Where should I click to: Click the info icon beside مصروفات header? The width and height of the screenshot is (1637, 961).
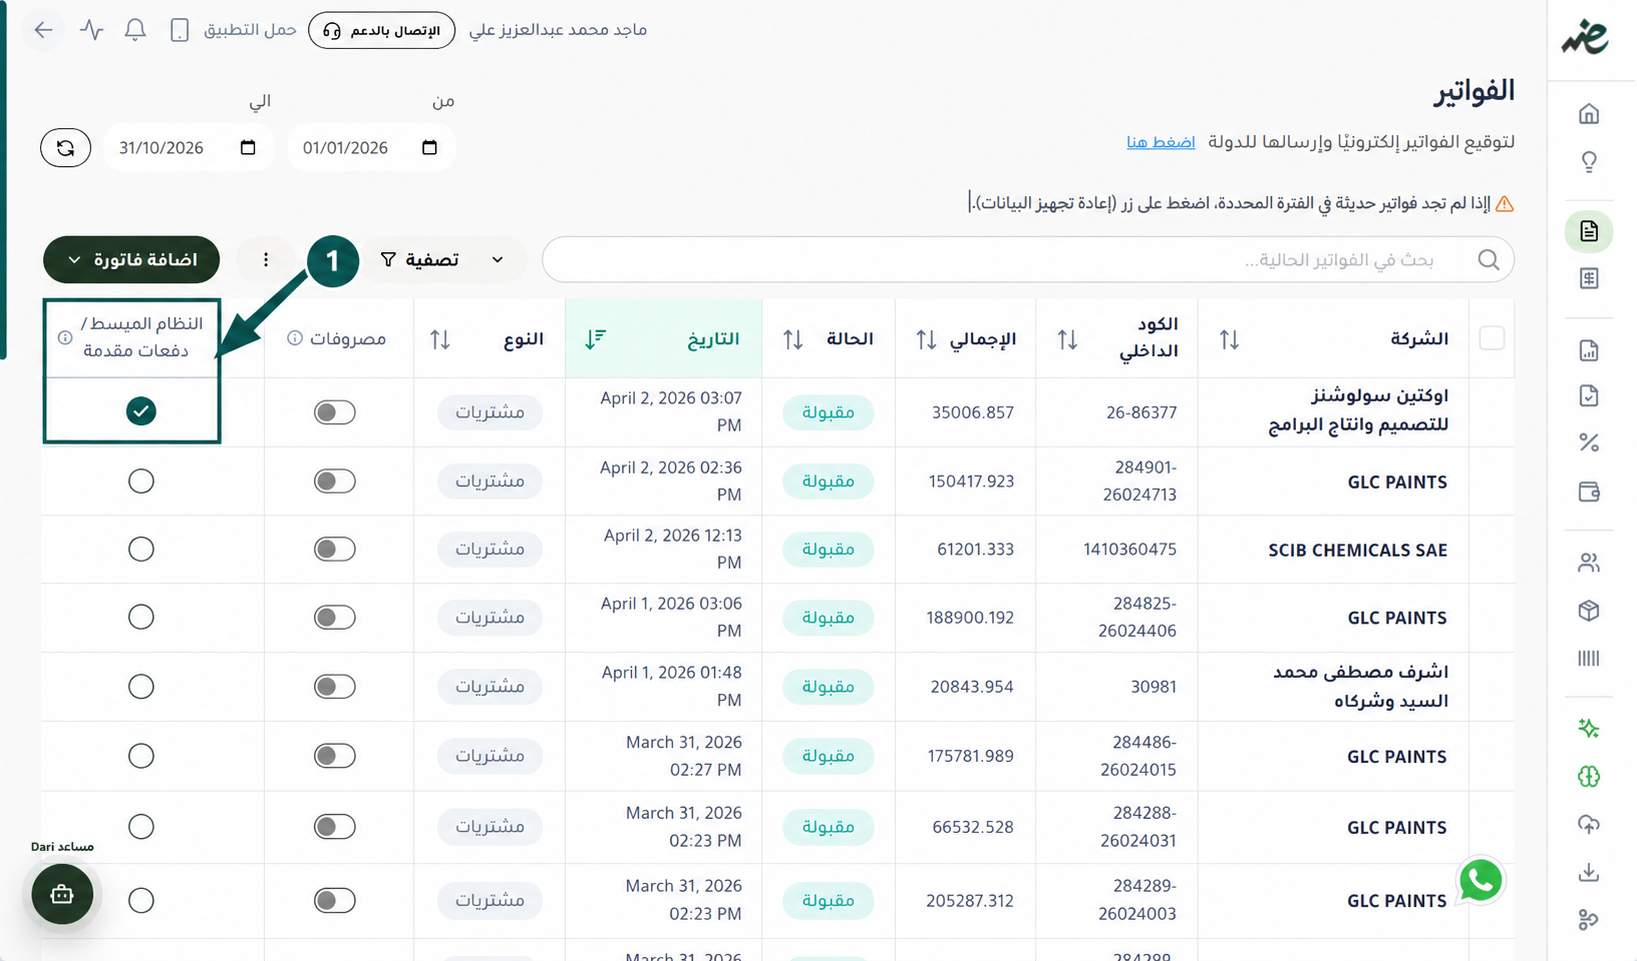click(x=295, y=338)
